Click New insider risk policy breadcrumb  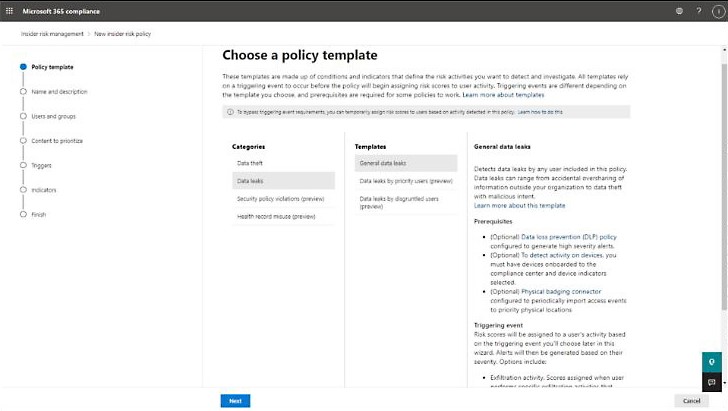pos(123,34)
